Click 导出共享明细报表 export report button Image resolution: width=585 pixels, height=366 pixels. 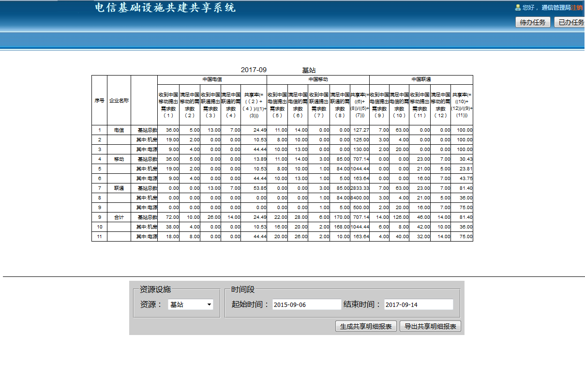(430, 326)
